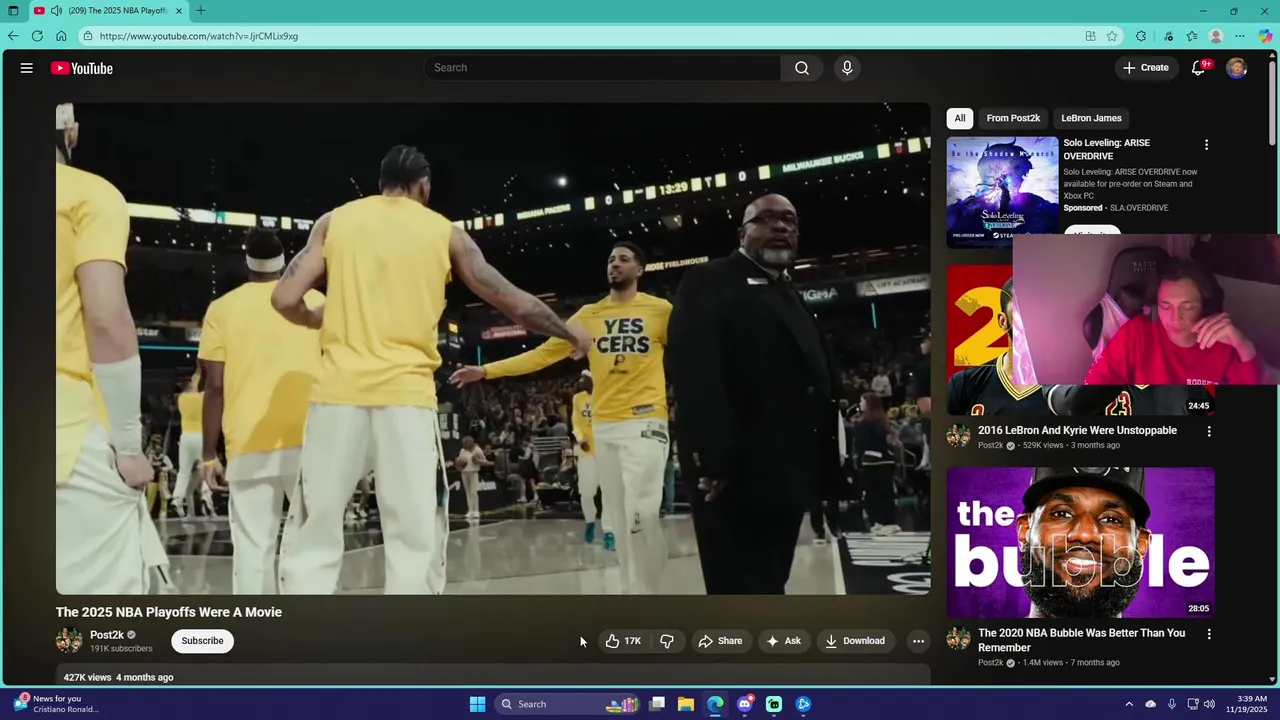The height and width of the screenshot is (720, 1280).
Task: Click the search magnifier button
Action: [x=802, y=68]
